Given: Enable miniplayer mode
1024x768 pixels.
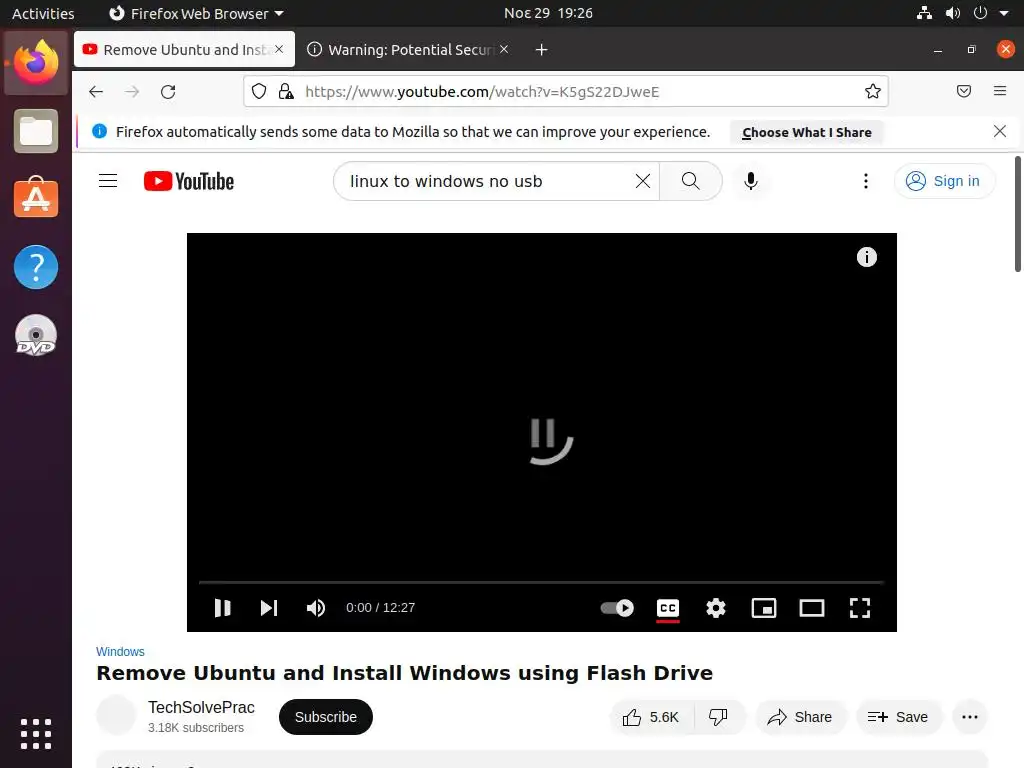Looking at the screenshot, I should (x=763, y=608).
